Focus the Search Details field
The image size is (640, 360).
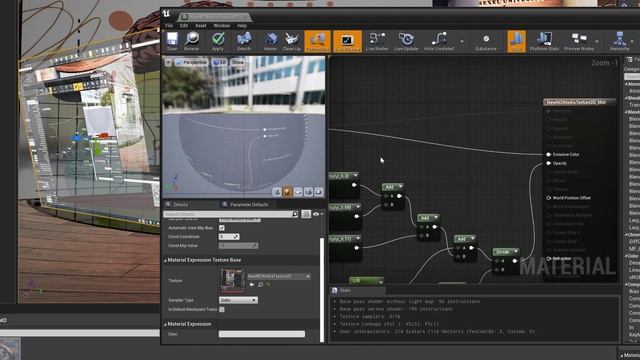click(x=231, y=214)
